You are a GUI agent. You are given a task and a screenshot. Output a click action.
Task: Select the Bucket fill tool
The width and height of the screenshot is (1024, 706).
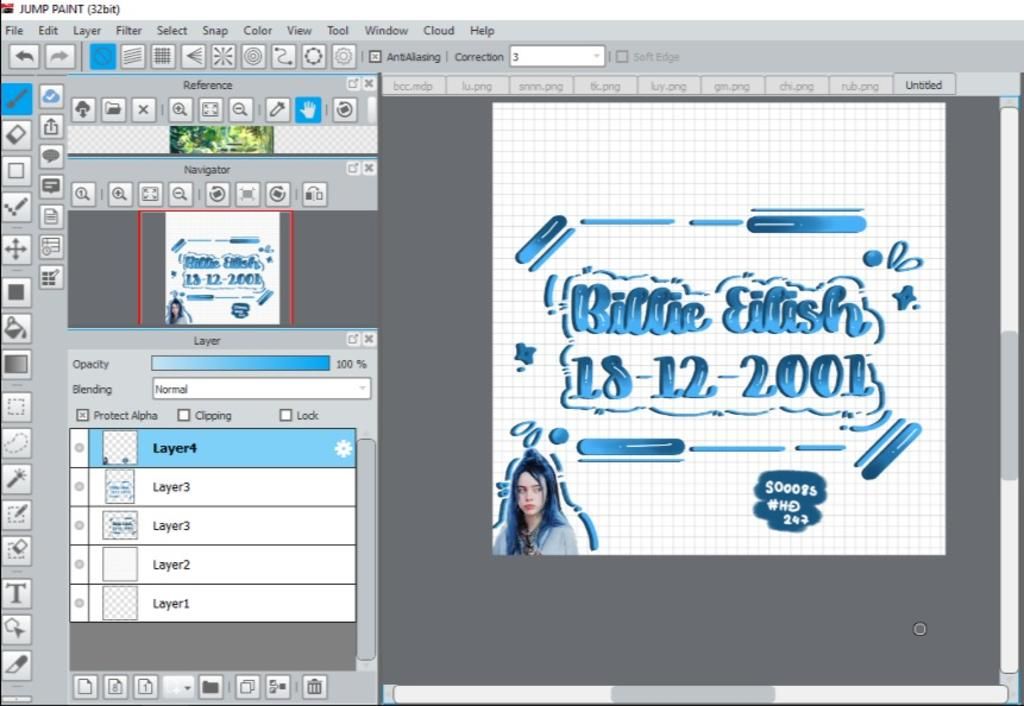[x=16, y=328]
